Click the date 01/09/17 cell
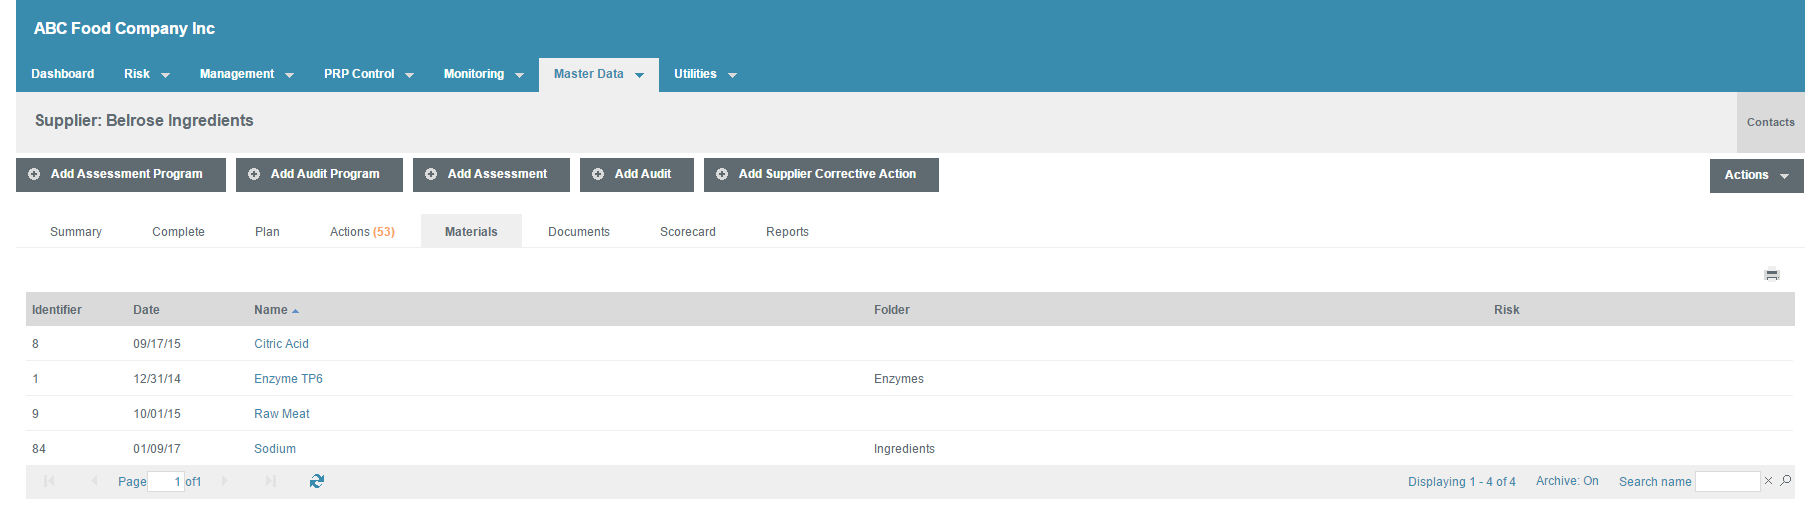 point(157,449)
